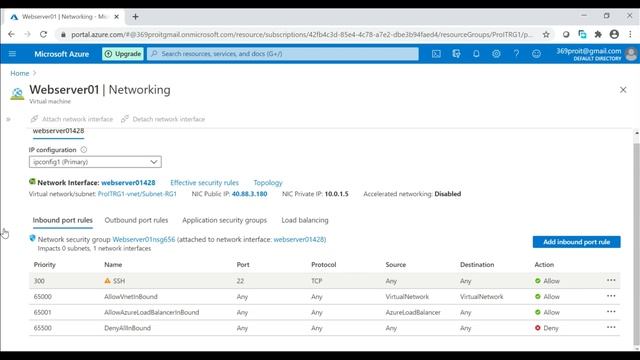Open more options for the AllowVnetInBound rule
The height and width of the screenshot is (360, 640).
point(611,296)
